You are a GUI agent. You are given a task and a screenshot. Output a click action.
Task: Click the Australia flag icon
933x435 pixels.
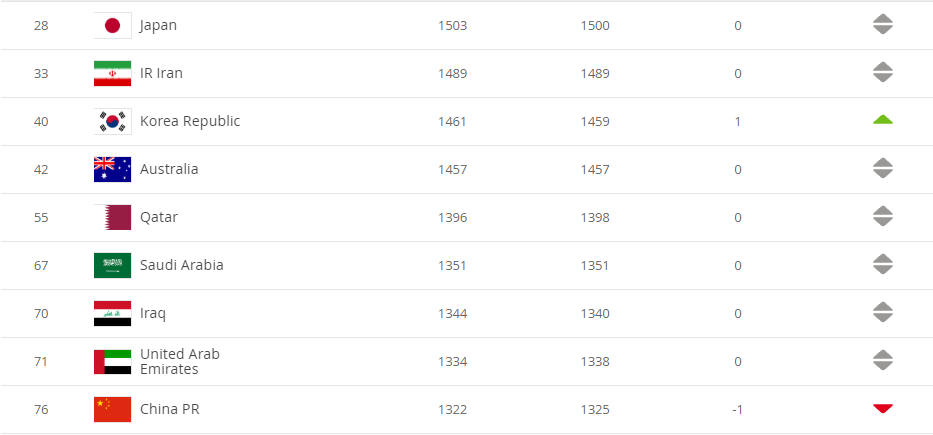(112, 170)
